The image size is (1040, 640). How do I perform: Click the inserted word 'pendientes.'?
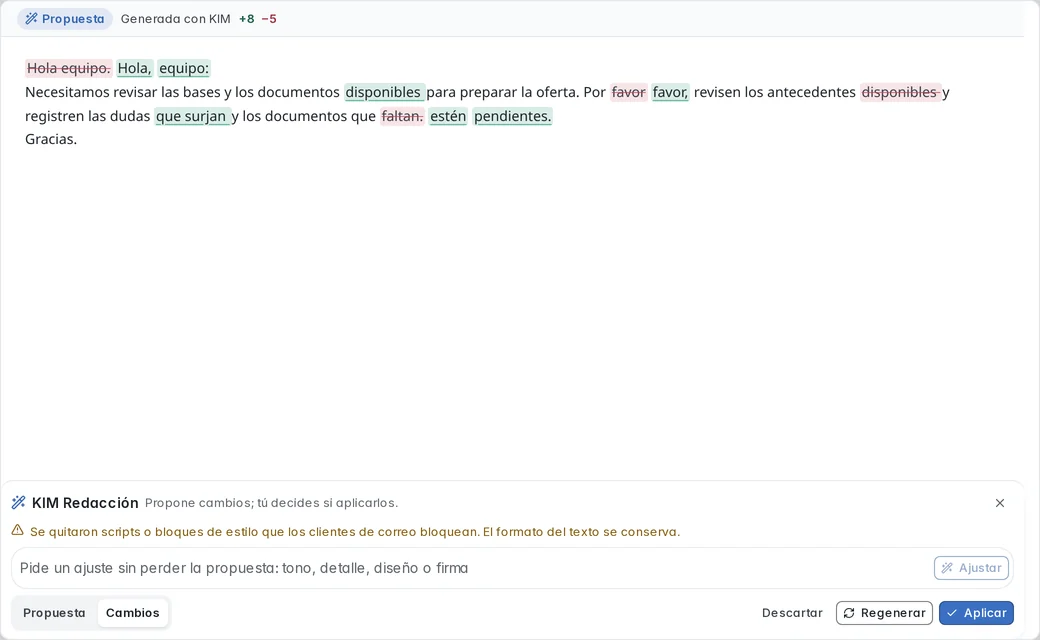tap(512, 116)
